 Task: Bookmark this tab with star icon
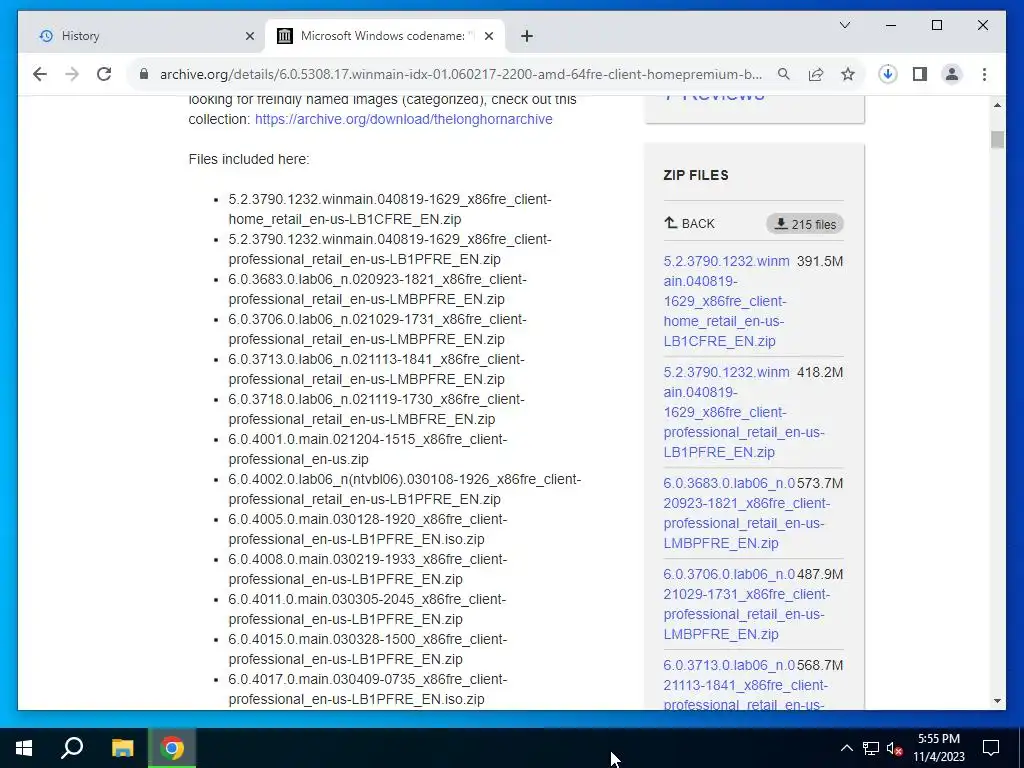click(x=848, y=74)
